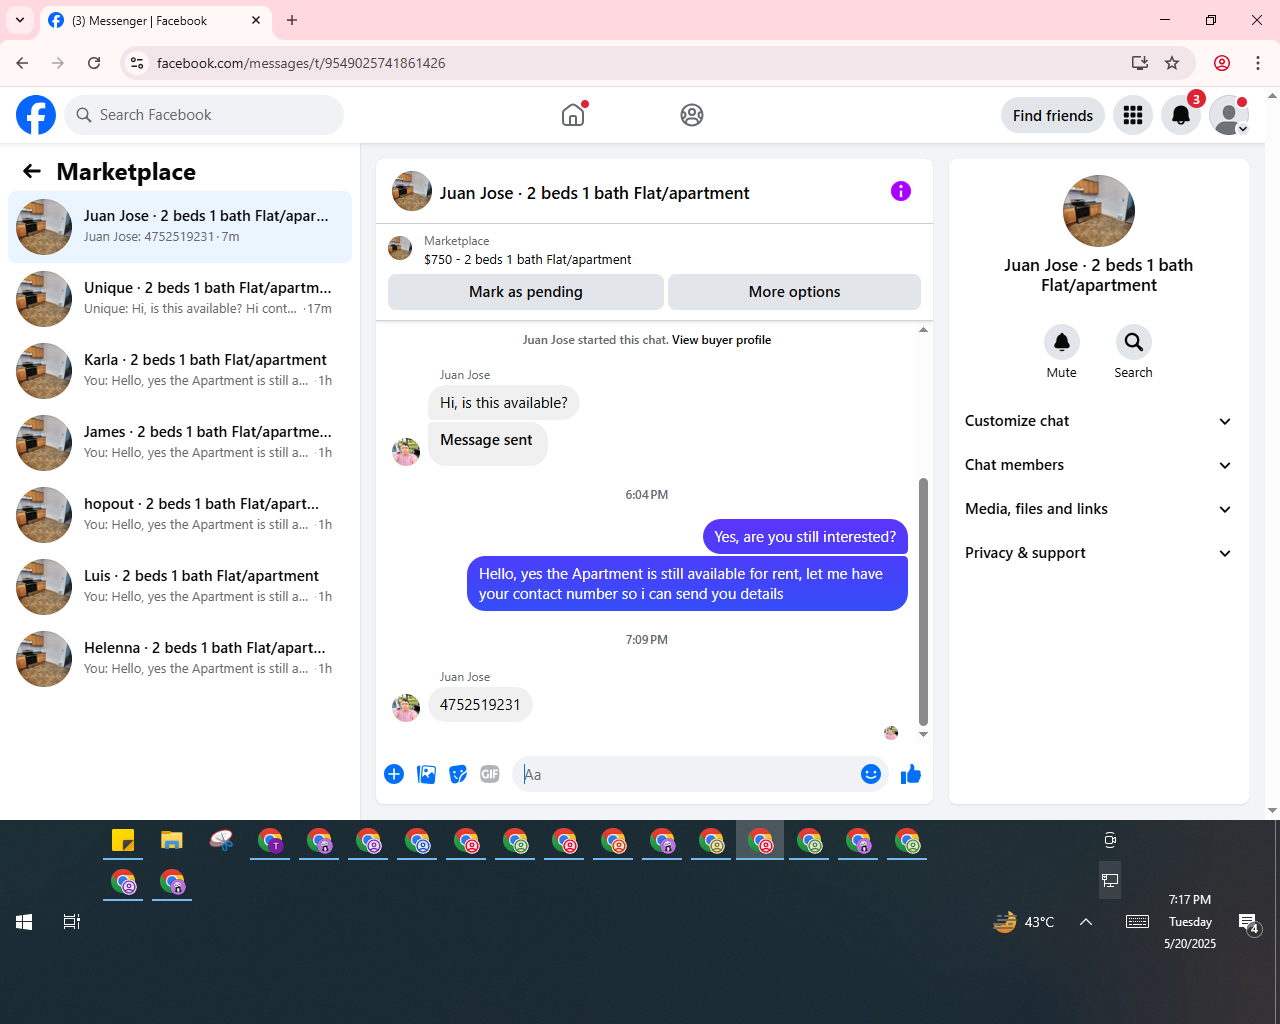Click the install app icon in address bar
This screenshot has width=1280, height=1024.
pos(1140,63)
